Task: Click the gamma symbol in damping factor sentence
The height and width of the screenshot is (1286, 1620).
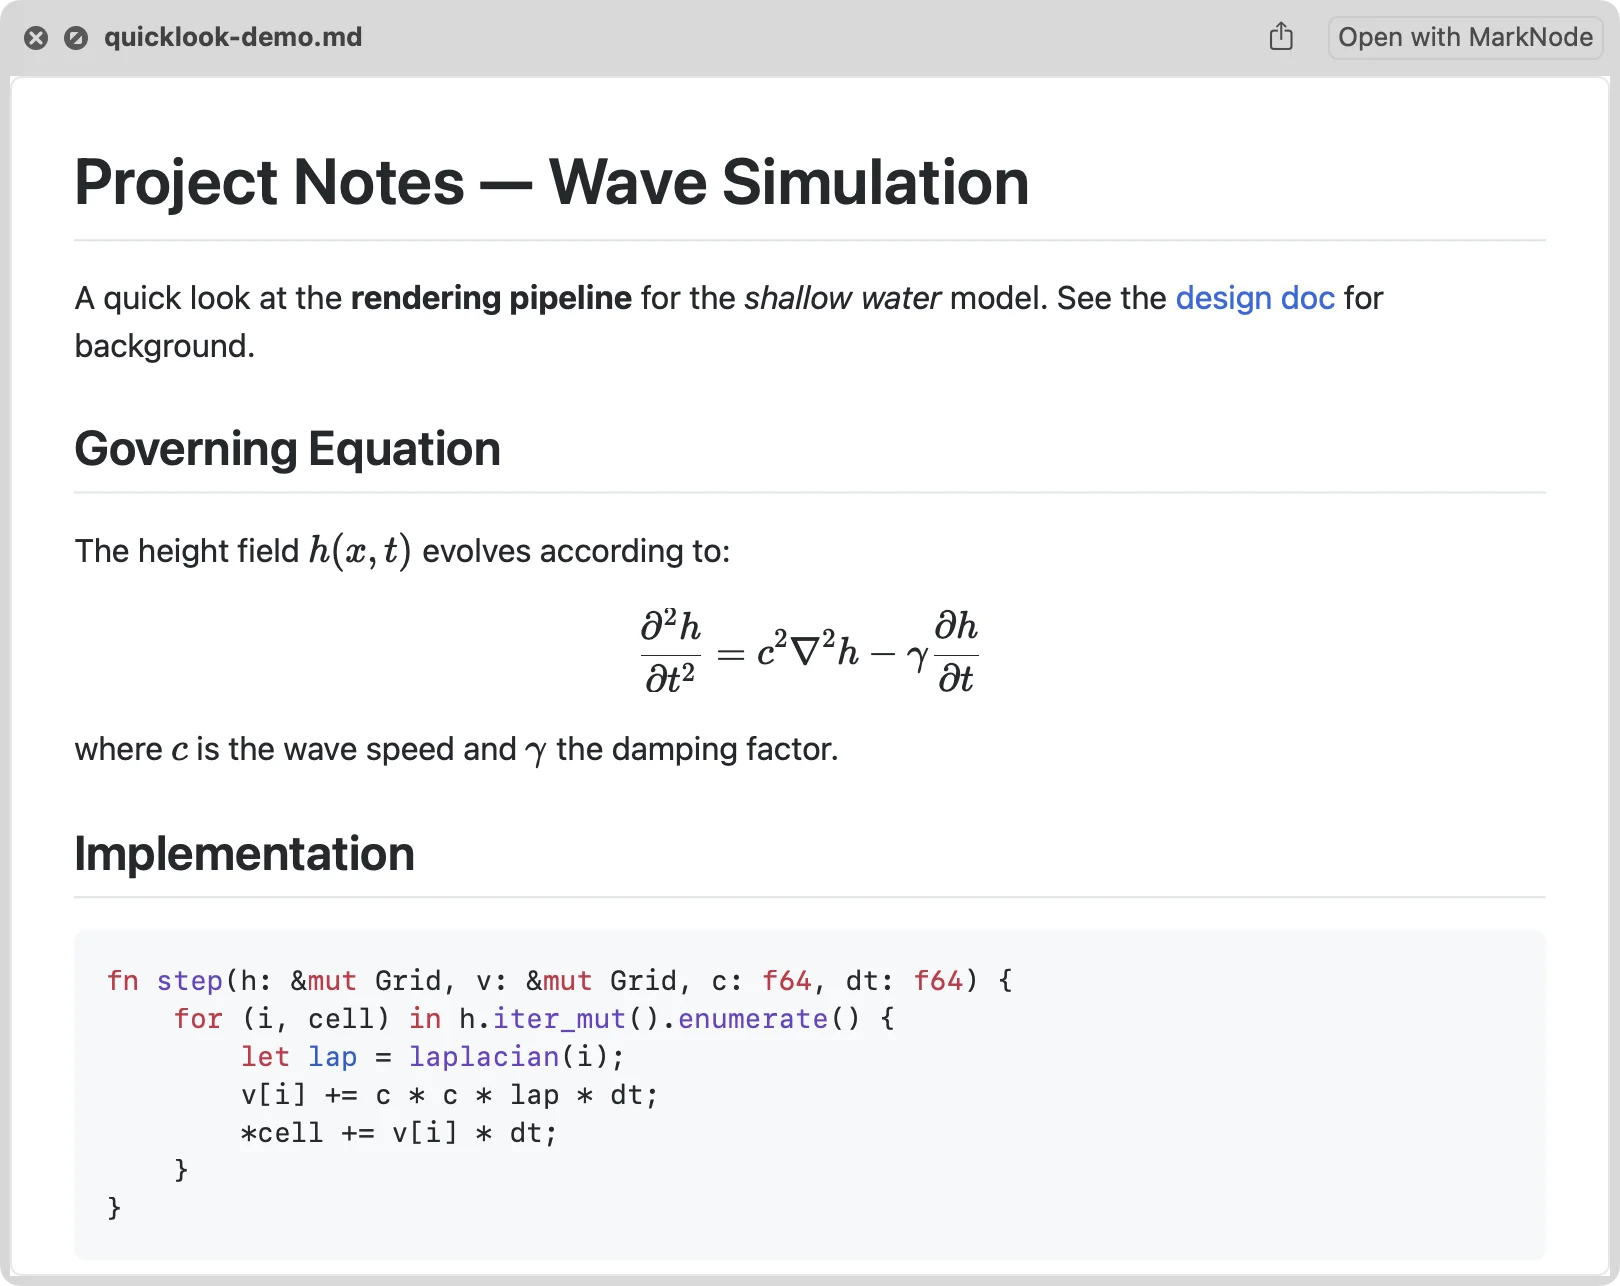Action: (x=536, y=750)
